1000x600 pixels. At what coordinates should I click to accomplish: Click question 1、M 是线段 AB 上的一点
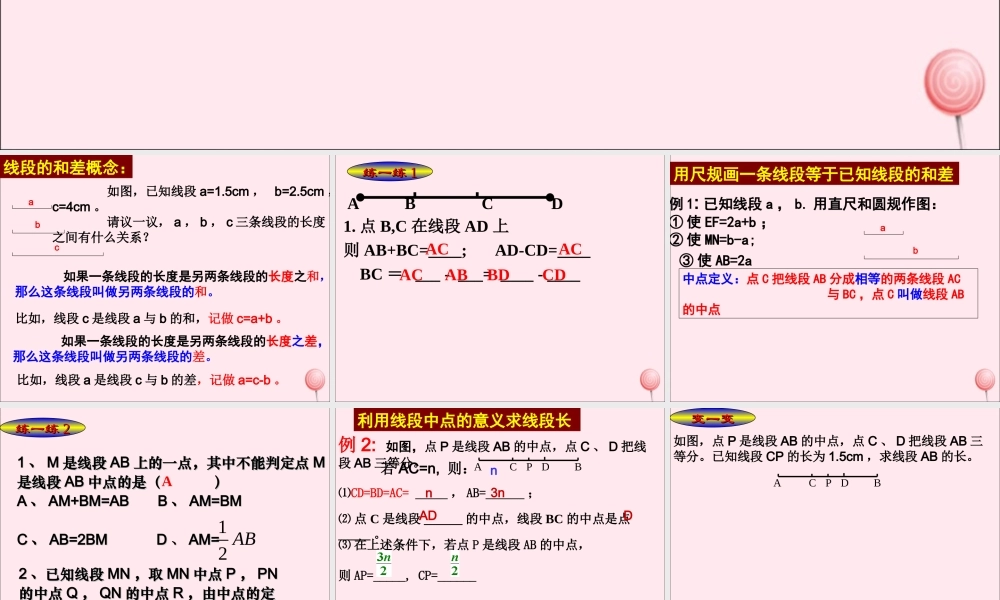coord(171,472)
